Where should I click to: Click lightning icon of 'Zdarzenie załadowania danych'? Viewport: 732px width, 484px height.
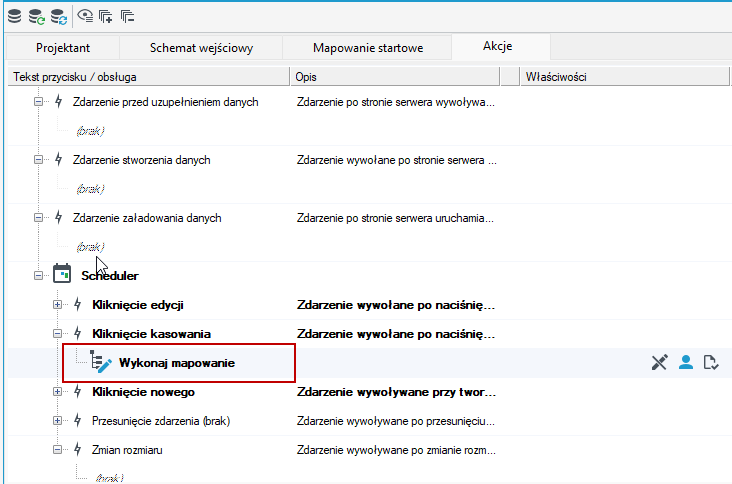point(58,217)
